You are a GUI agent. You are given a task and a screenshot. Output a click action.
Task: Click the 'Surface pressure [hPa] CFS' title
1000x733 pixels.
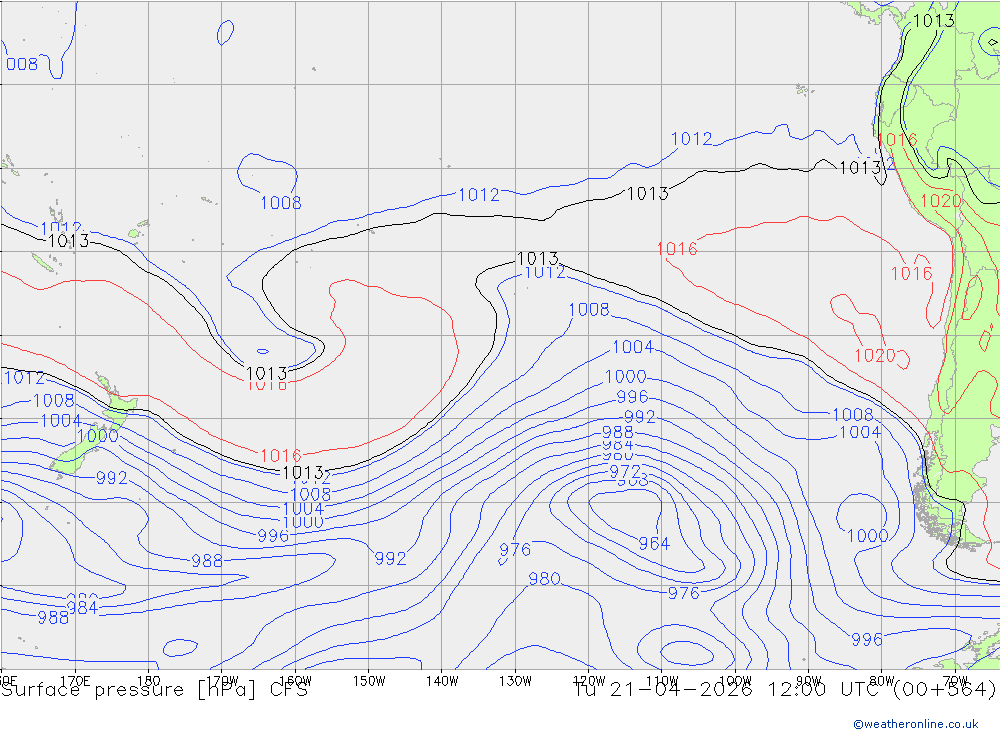(155, 690)
